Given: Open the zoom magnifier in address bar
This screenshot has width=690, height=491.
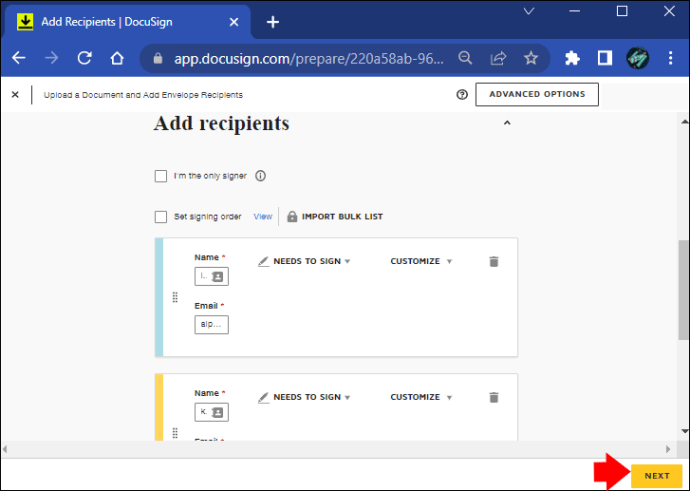Looking at the screenshot, I should (x=465, y=58).
